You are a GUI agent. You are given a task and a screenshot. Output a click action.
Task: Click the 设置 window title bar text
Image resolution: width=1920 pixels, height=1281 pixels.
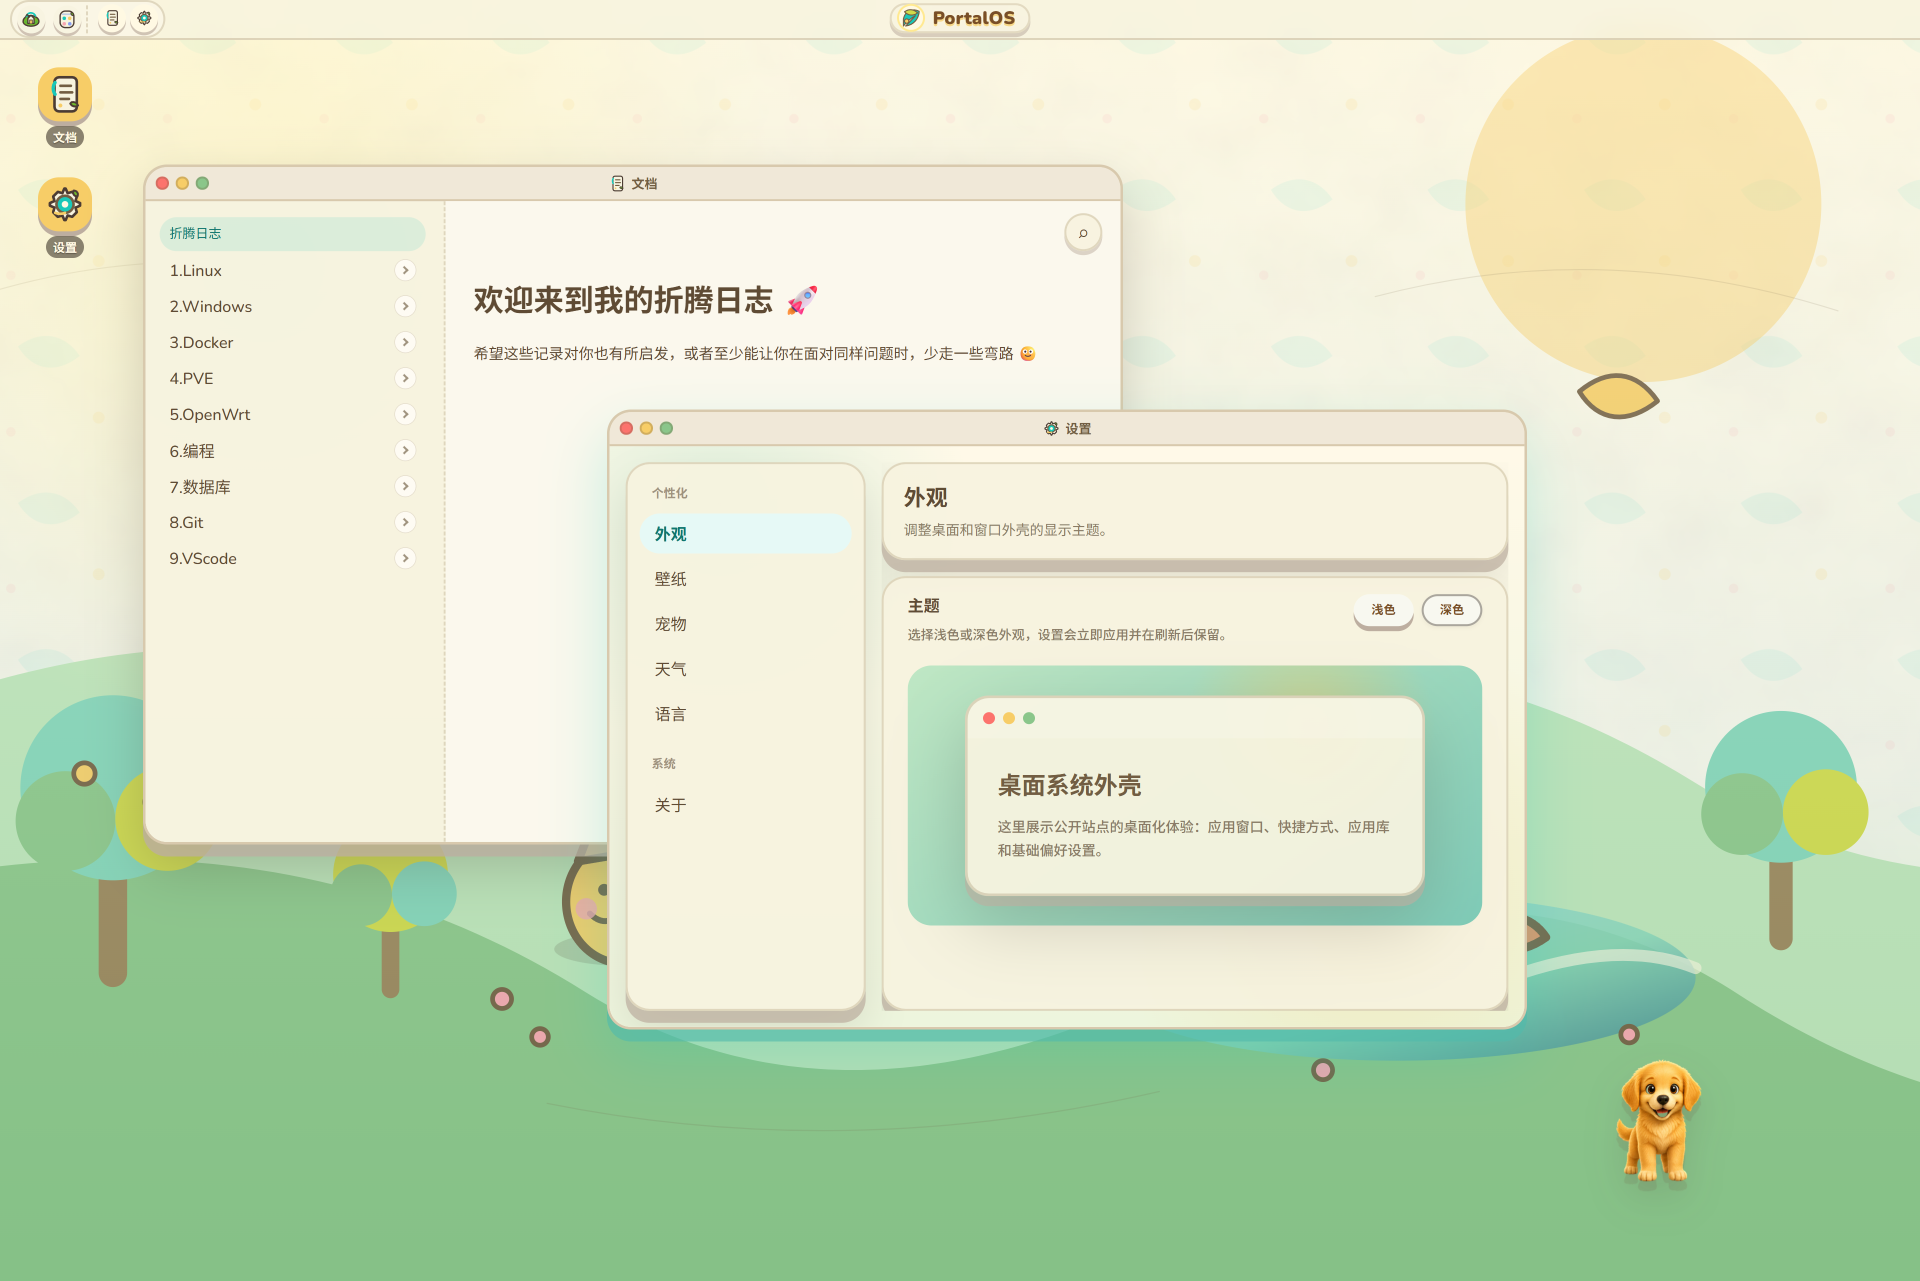click(1078, 428)
